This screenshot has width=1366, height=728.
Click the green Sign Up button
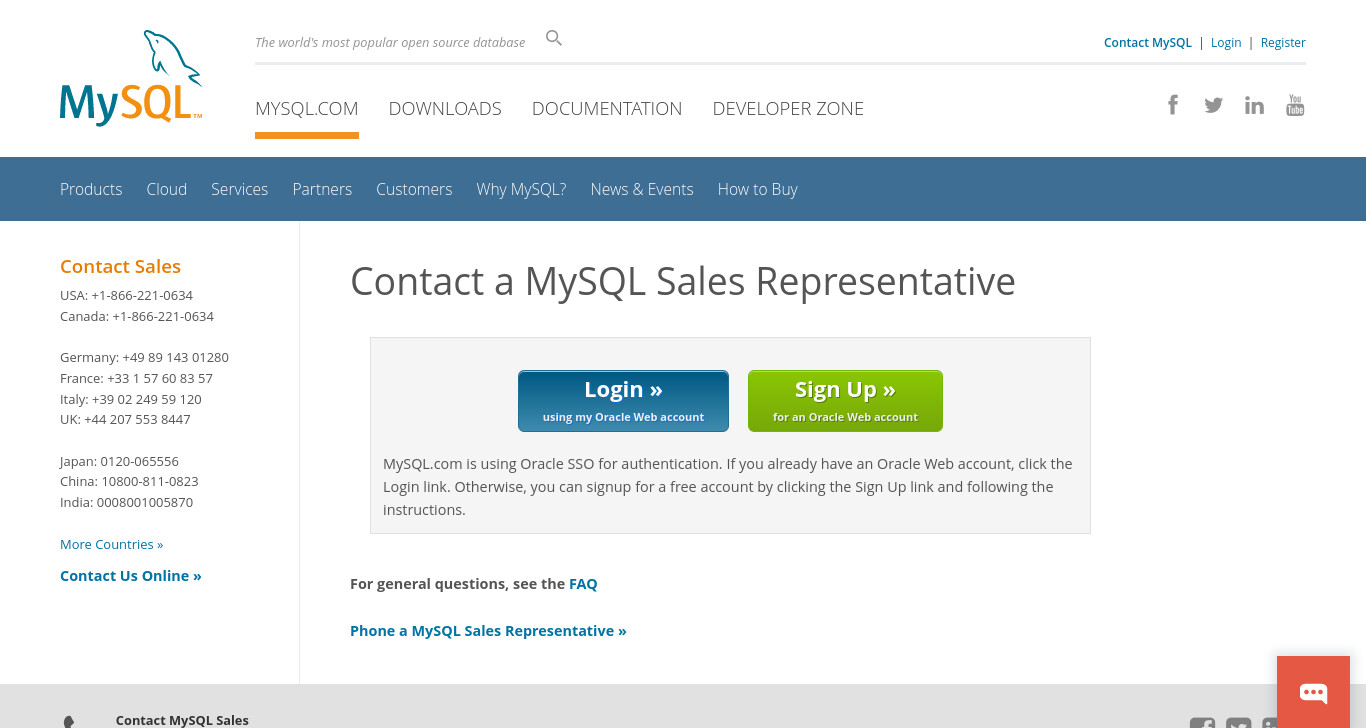(845, 401)
